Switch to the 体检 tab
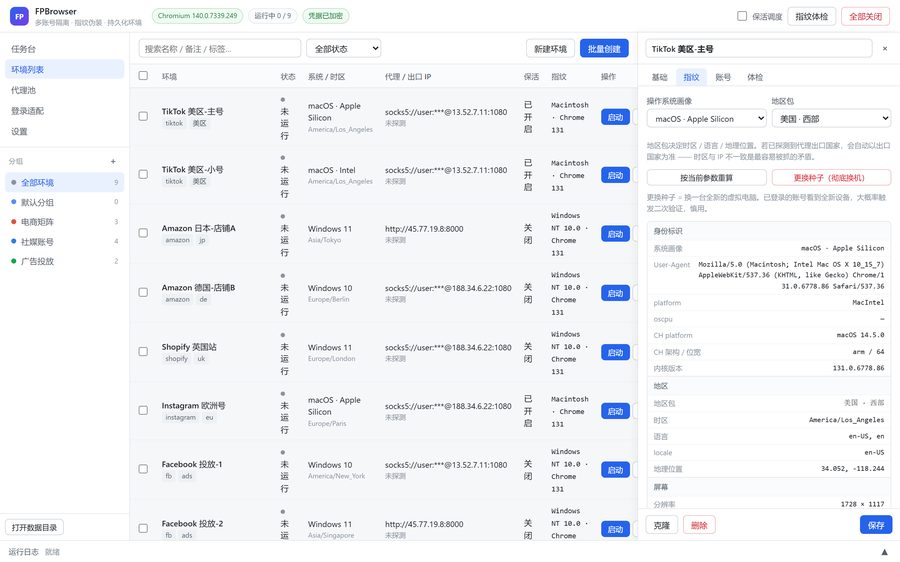Screen dimensions: 900x562 click(x=755, y=77)
